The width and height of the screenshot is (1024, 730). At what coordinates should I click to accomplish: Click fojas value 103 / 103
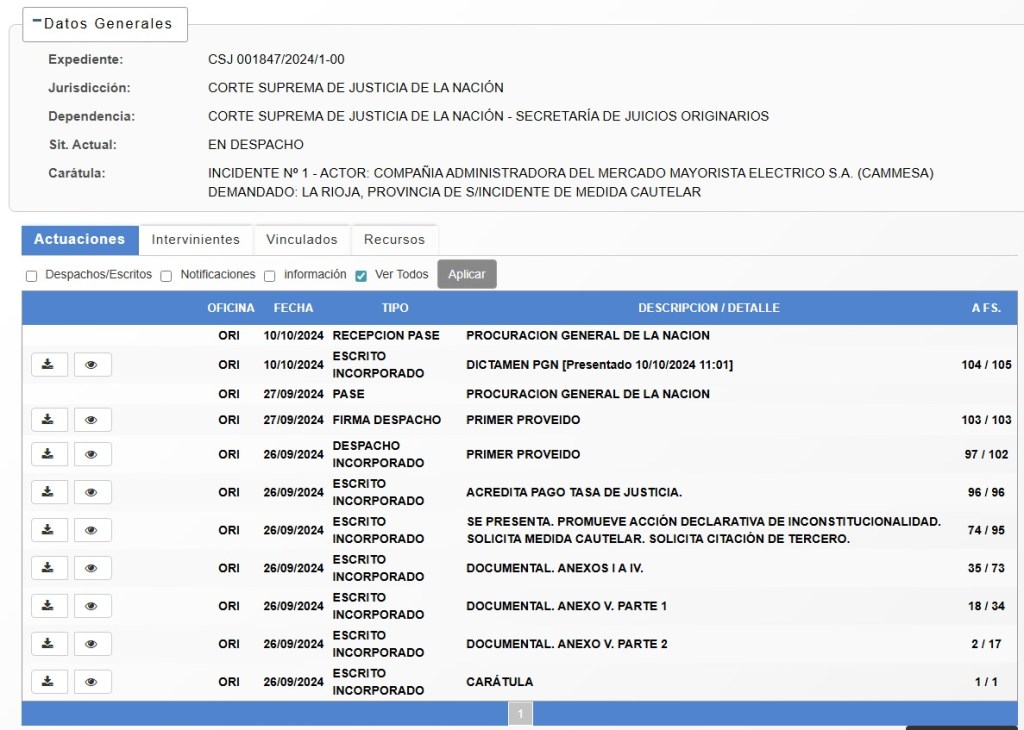click(986, 420)
